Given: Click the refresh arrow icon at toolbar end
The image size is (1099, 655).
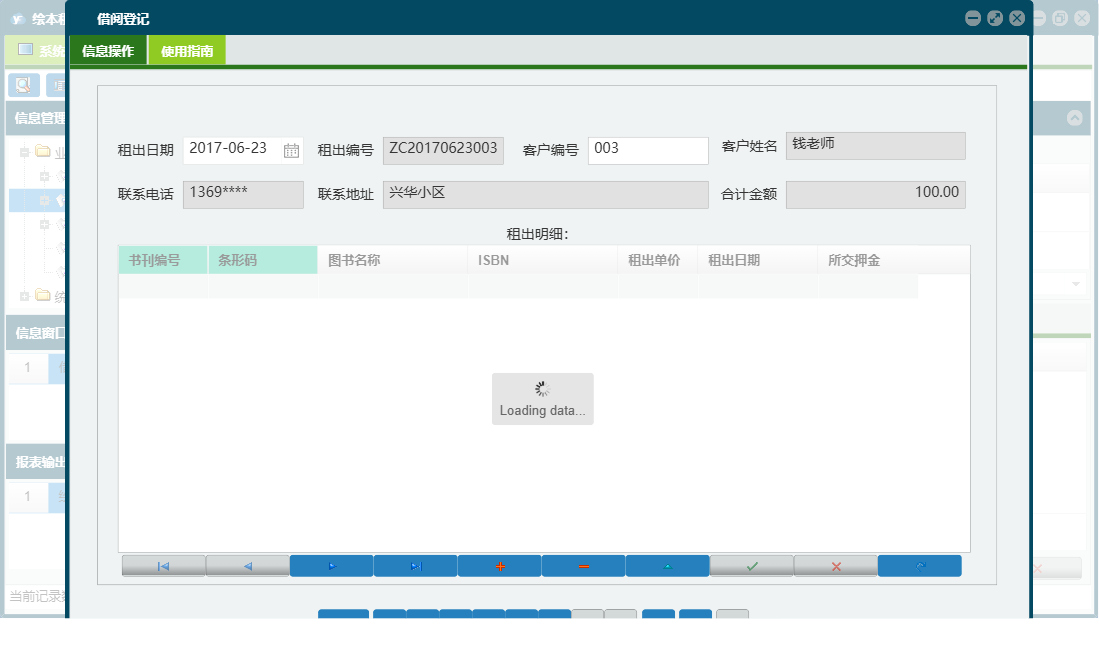Looking at the screenshot, I should click(x=919, y=565).
